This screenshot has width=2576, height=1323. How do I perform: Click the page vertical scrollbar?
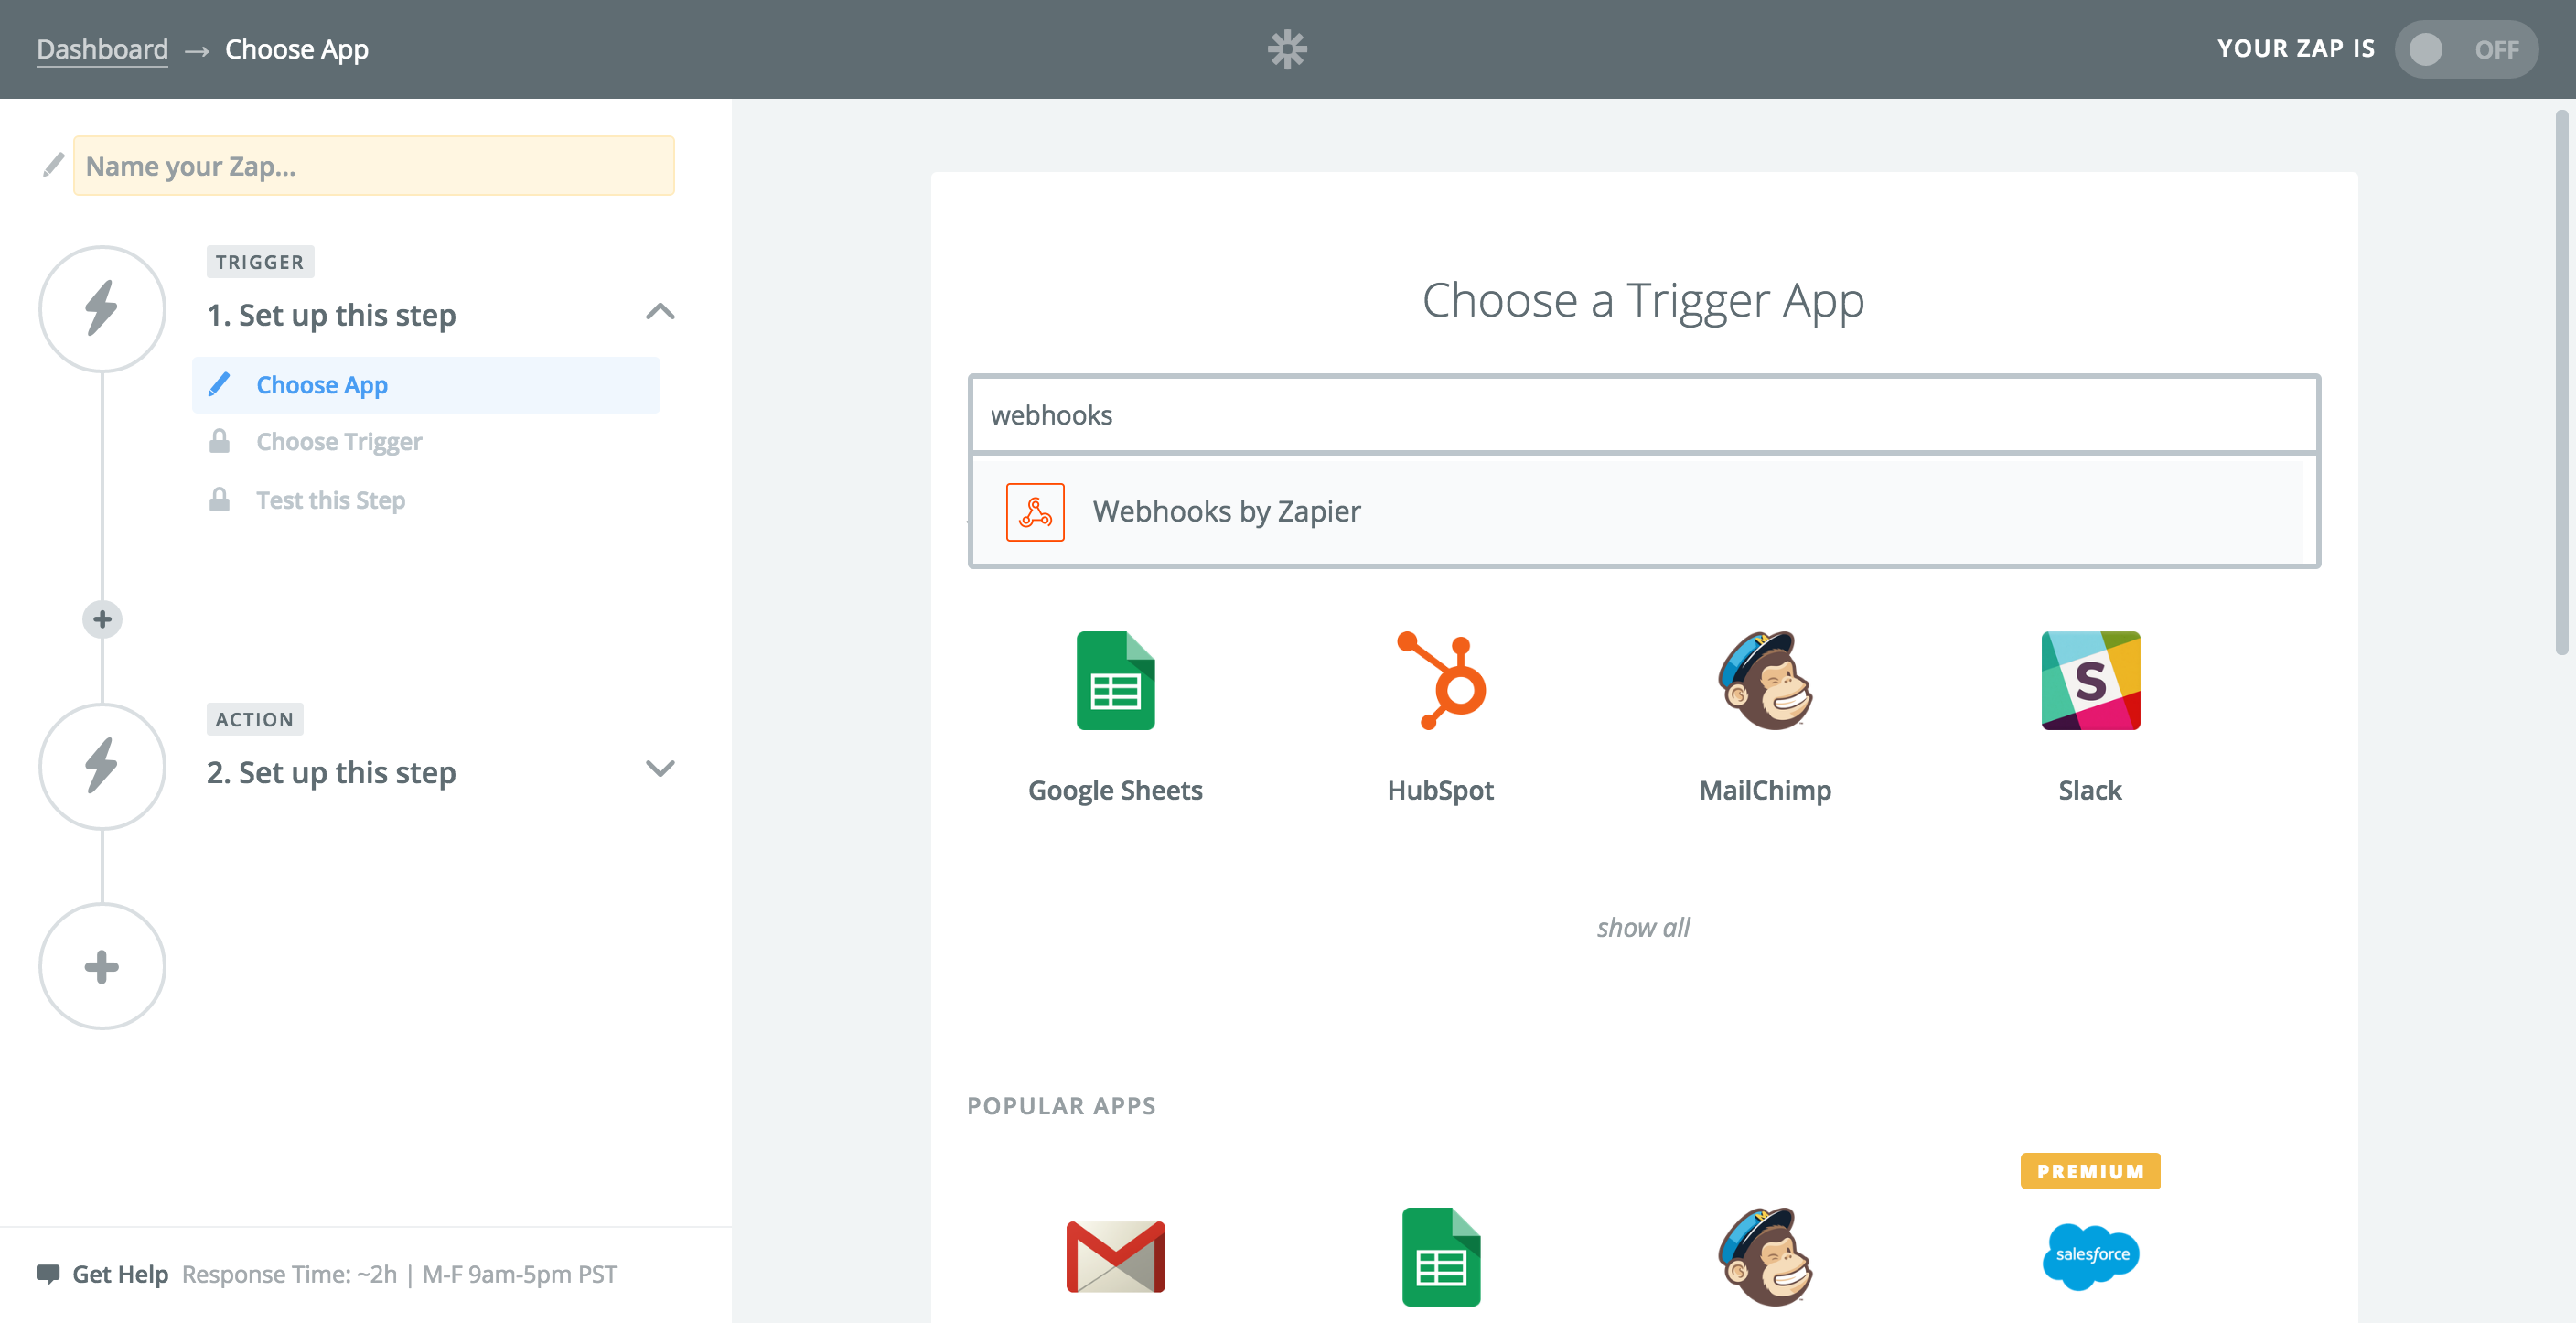click(2562, 382)
